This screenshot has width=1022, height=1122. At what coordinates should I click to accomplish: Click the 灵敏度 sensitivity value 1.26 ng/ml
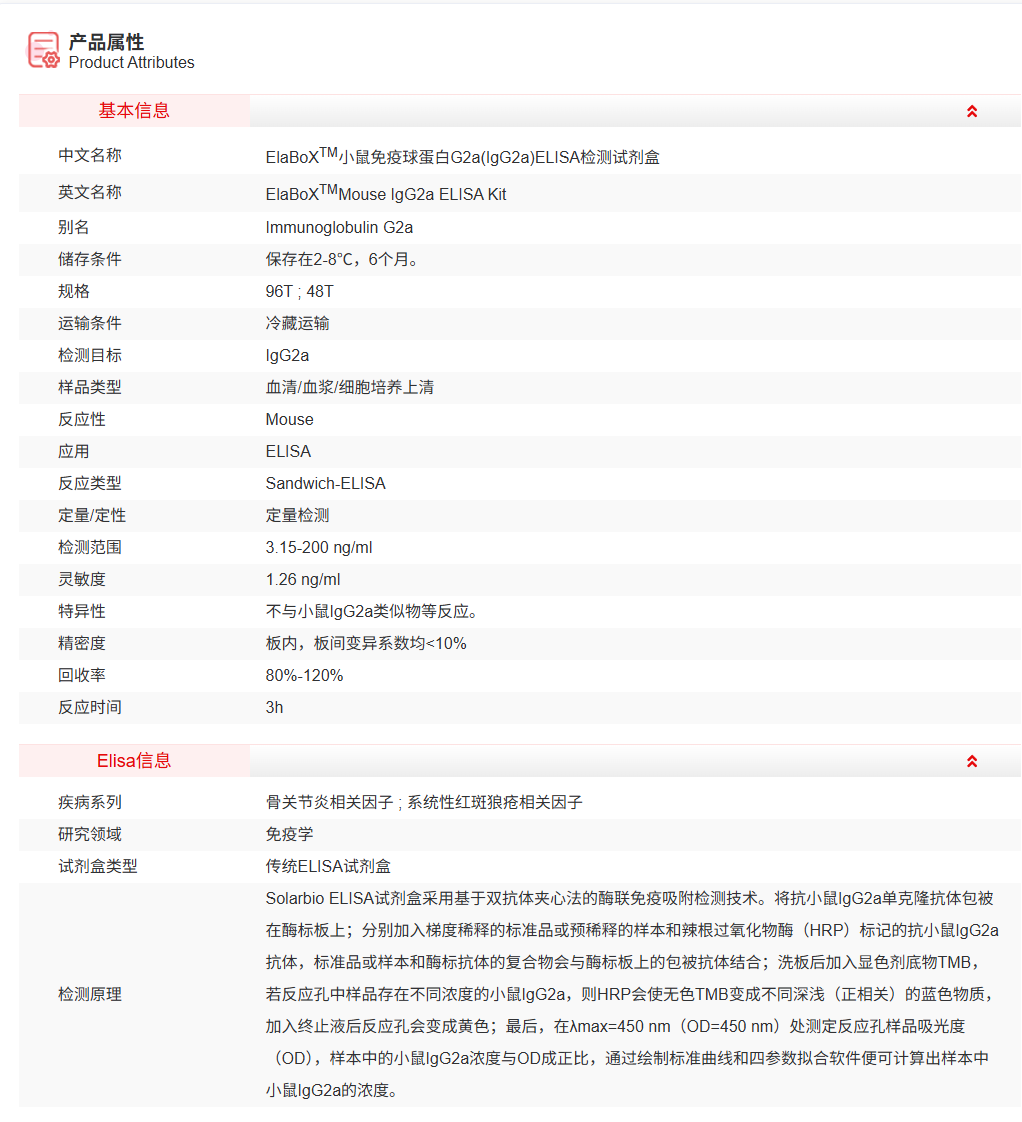pyautogui.click(x=306, y=579)
